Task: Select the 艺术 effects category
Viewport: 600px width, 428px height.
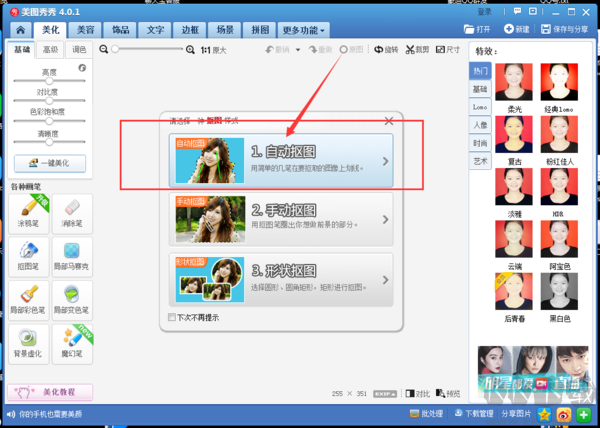Action: coord(480,161)
